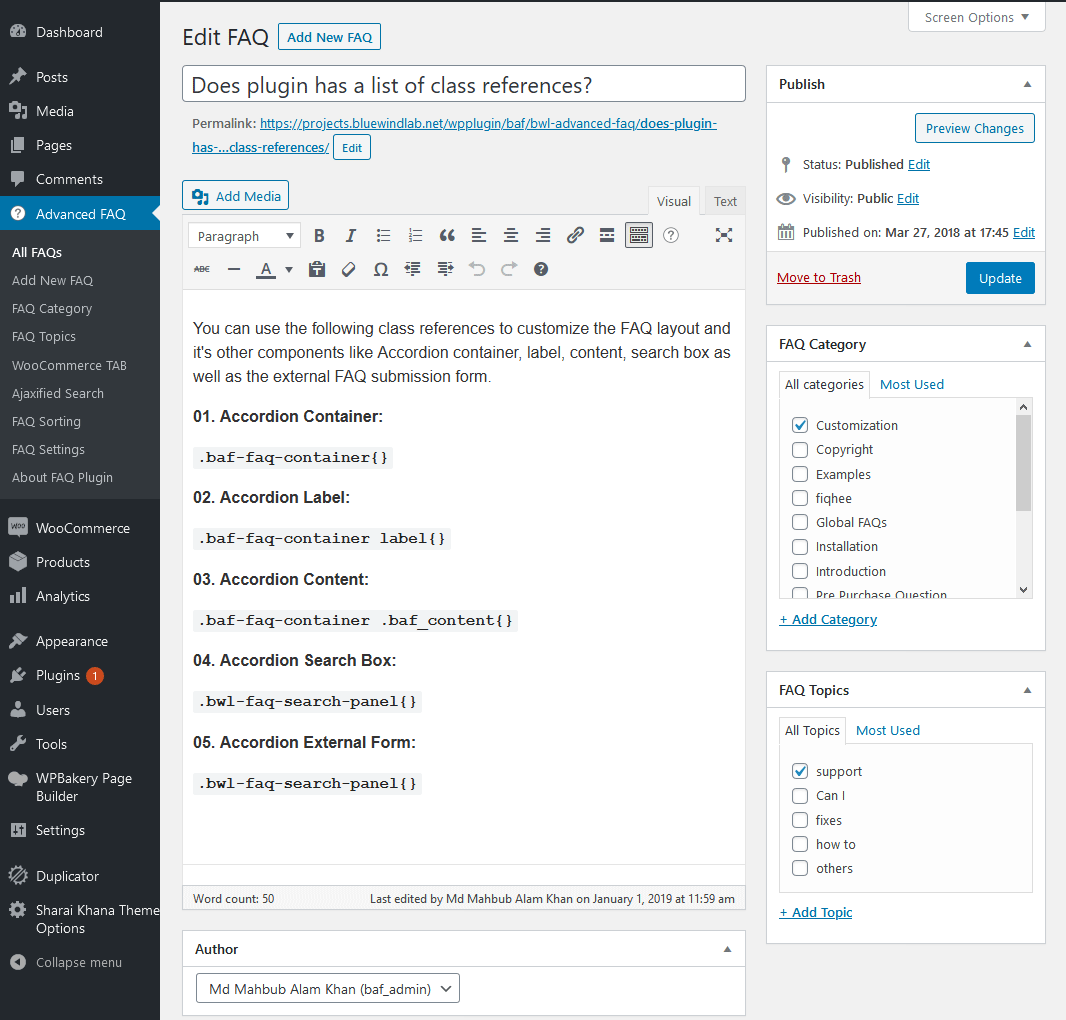
Task: Enter distraction-free fullscreen mode
Action: coord(724,236)
